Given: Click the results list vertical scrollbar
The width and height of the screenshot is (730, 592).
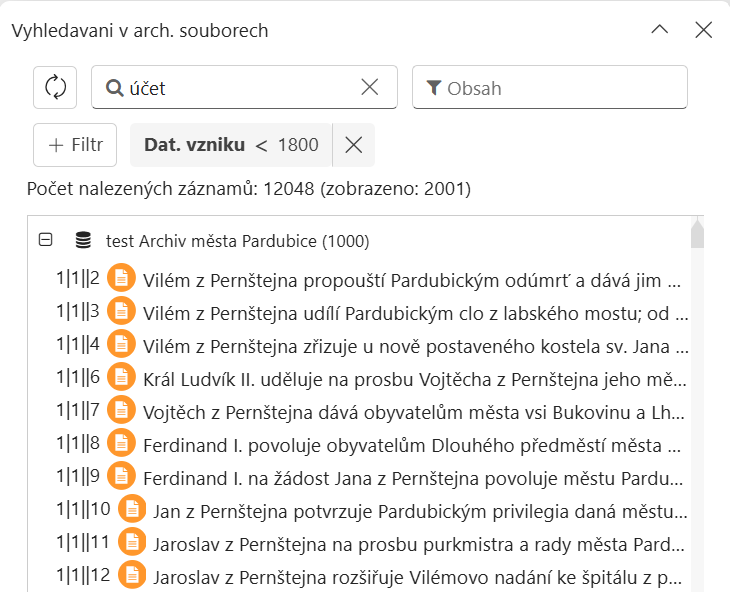Looking at the screenshot, I should point(697,400).
